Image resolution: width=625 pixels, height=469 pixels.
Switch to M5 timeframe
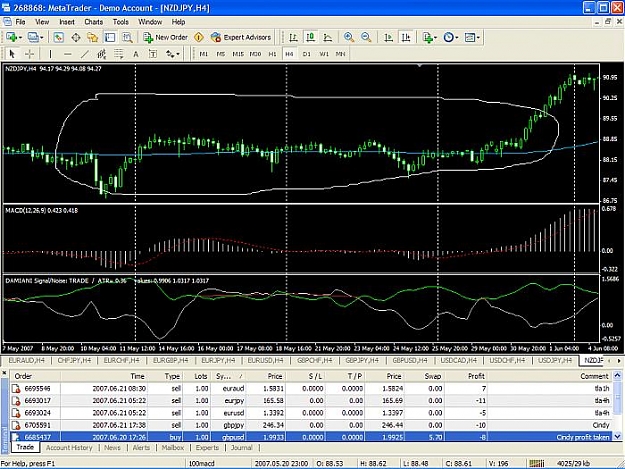[221, 54]
